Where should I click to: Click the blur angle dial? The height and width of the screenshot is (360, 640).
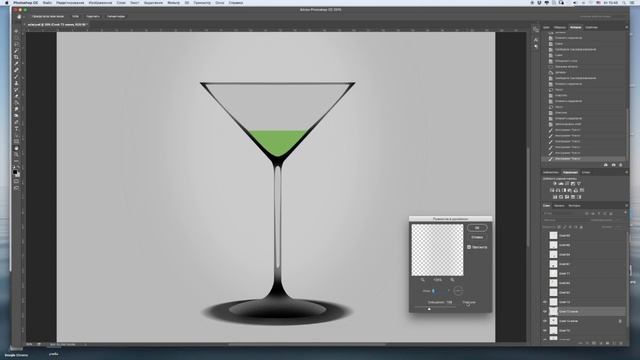(x=458, y=291)
